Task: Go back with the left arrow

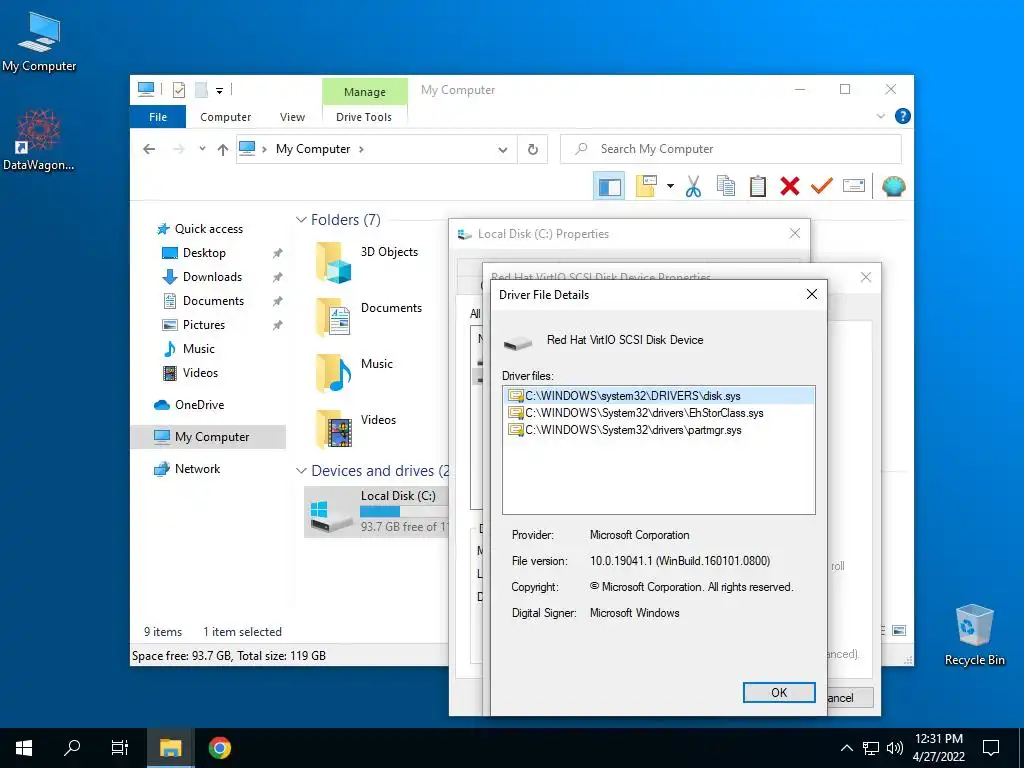Action: [150, 150]
